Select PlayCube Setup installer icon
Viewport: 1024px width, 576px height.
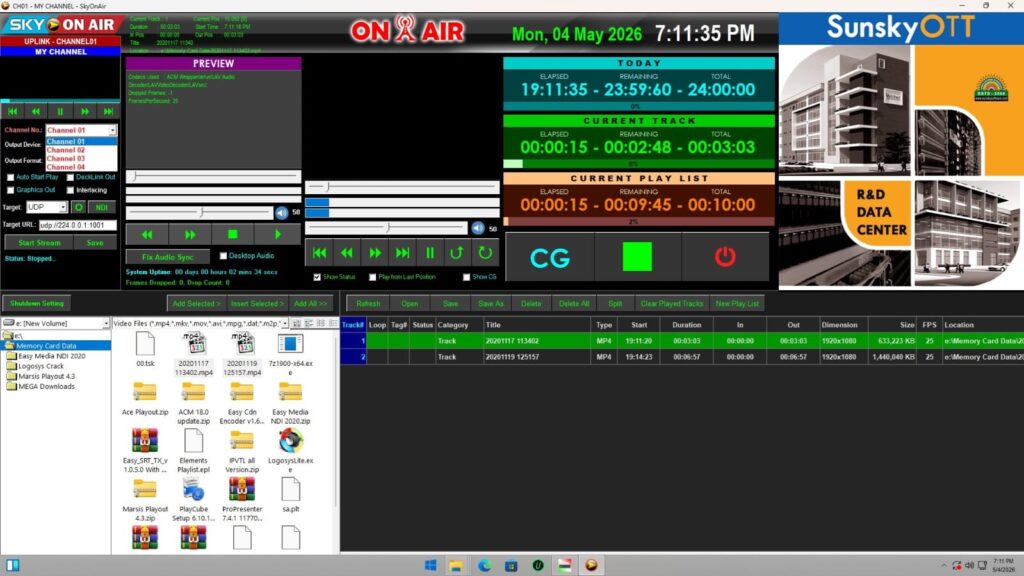click(193, 489)
